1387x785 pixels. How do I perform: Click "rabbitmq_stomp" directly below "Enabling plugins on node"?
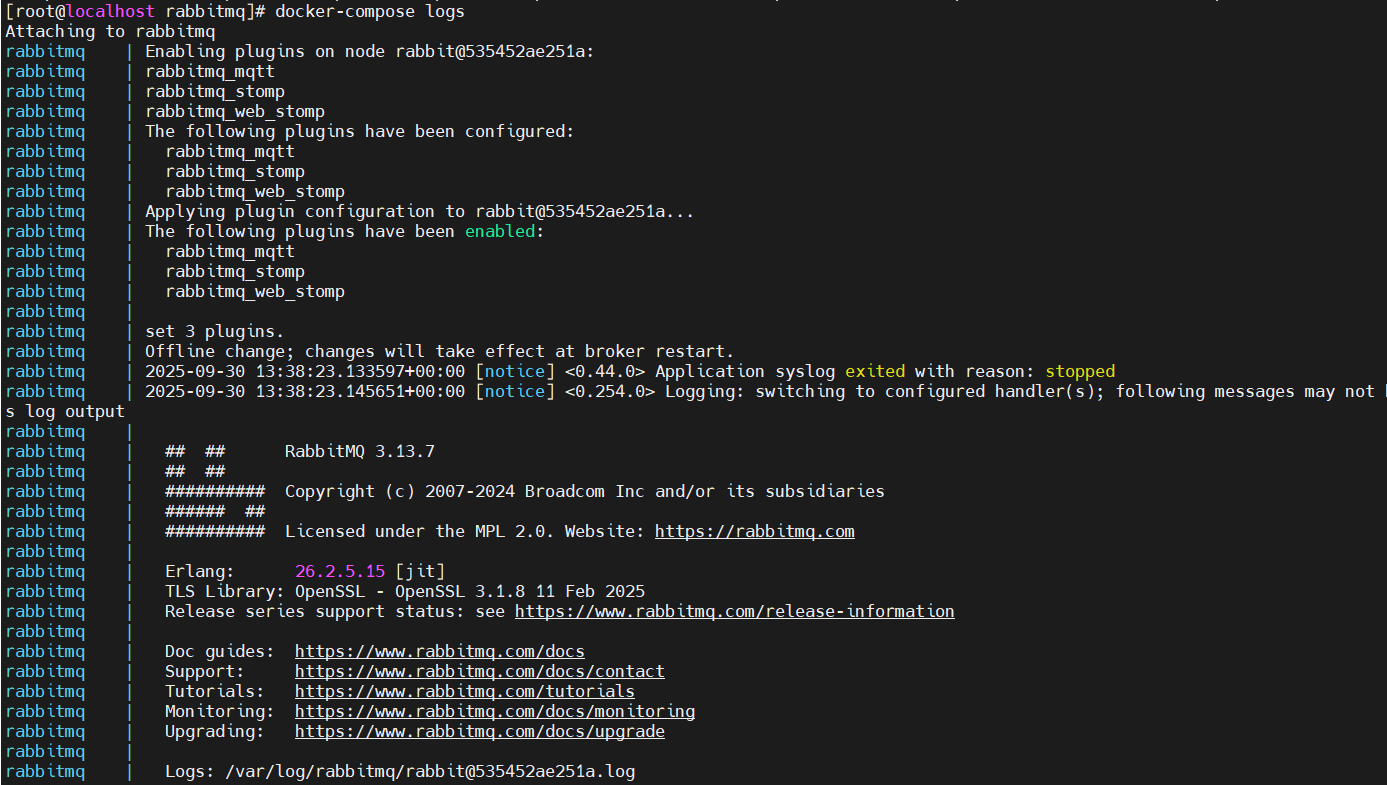click(x=214, y=91)
